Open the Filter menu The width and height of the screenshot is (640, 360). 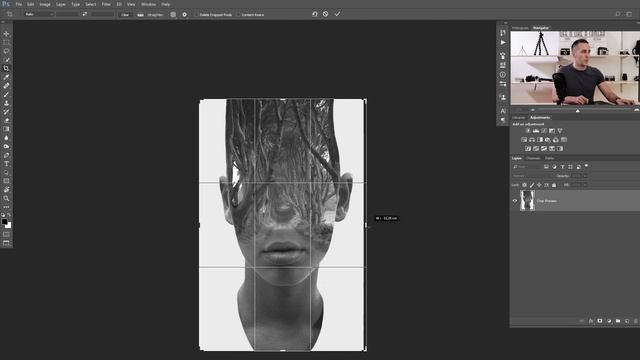point(106,4)
